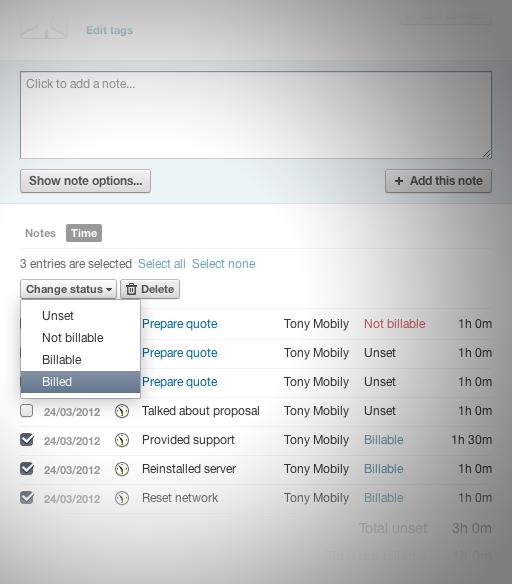Choose Unset from the status menu

(x=80, y=316)
